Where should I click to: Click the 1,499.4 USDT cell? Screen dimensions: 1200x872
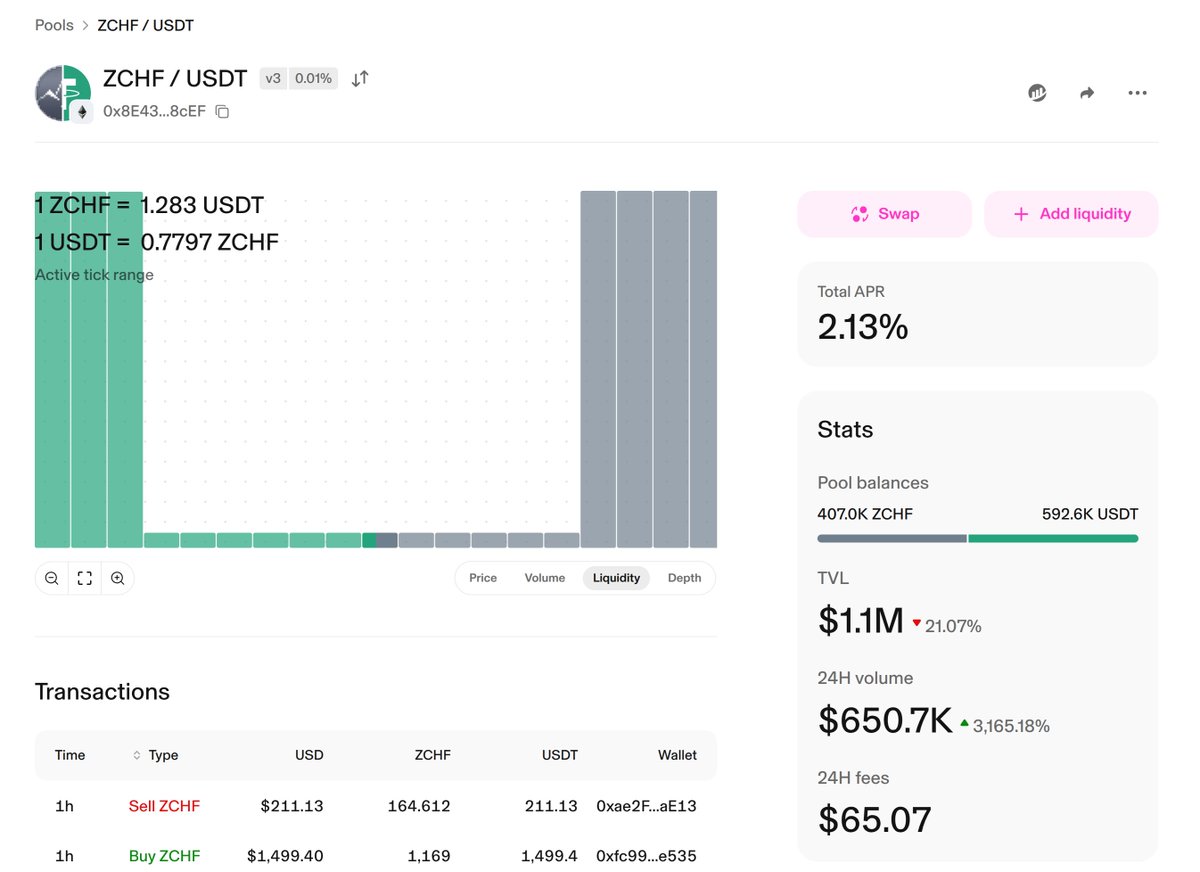tap(548, 856)
